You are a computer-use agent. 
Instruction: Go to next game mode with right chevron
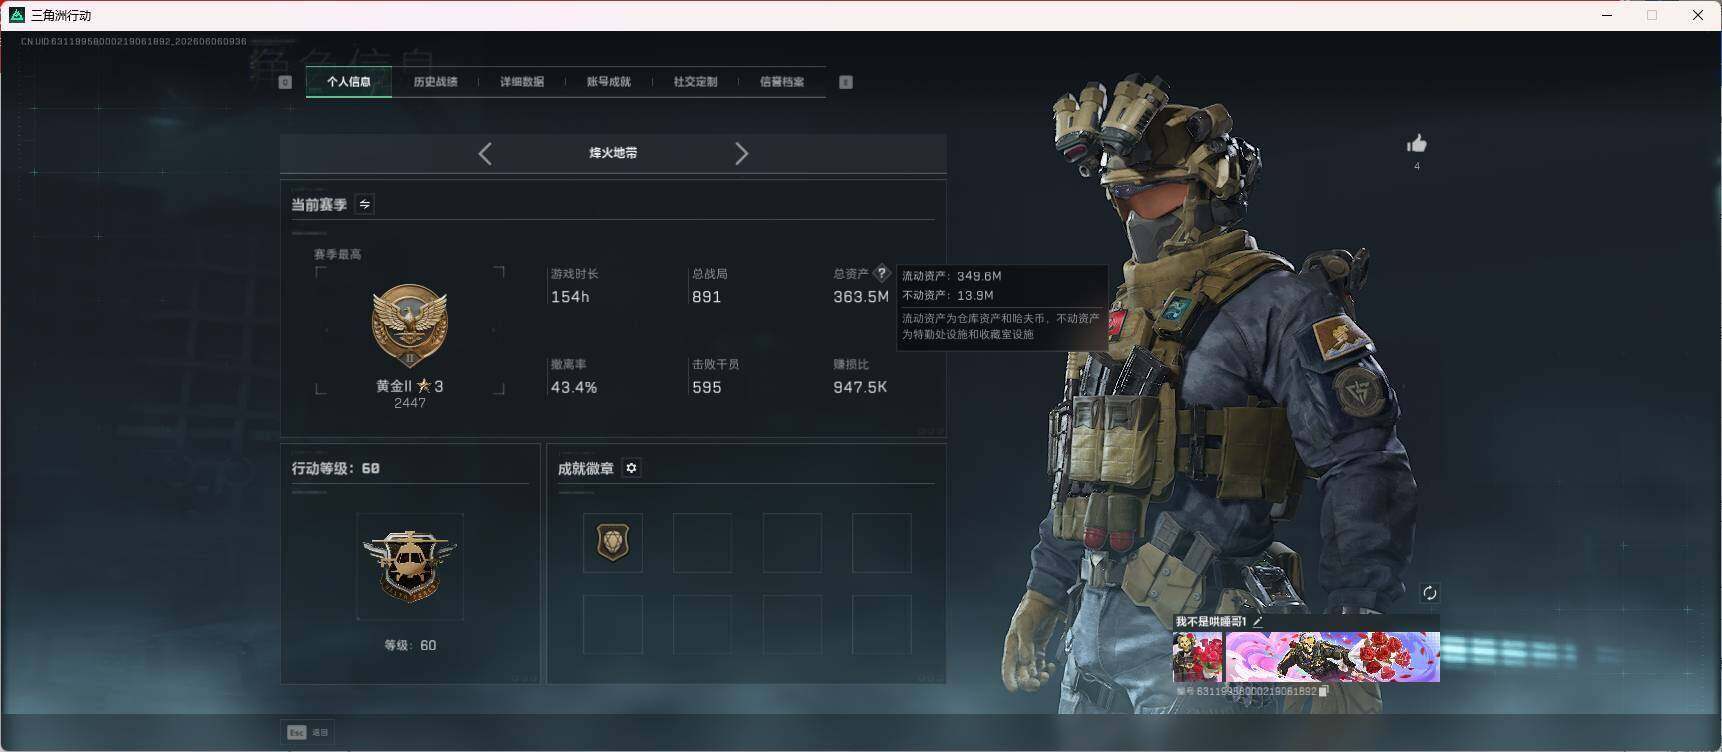(741, 153)
